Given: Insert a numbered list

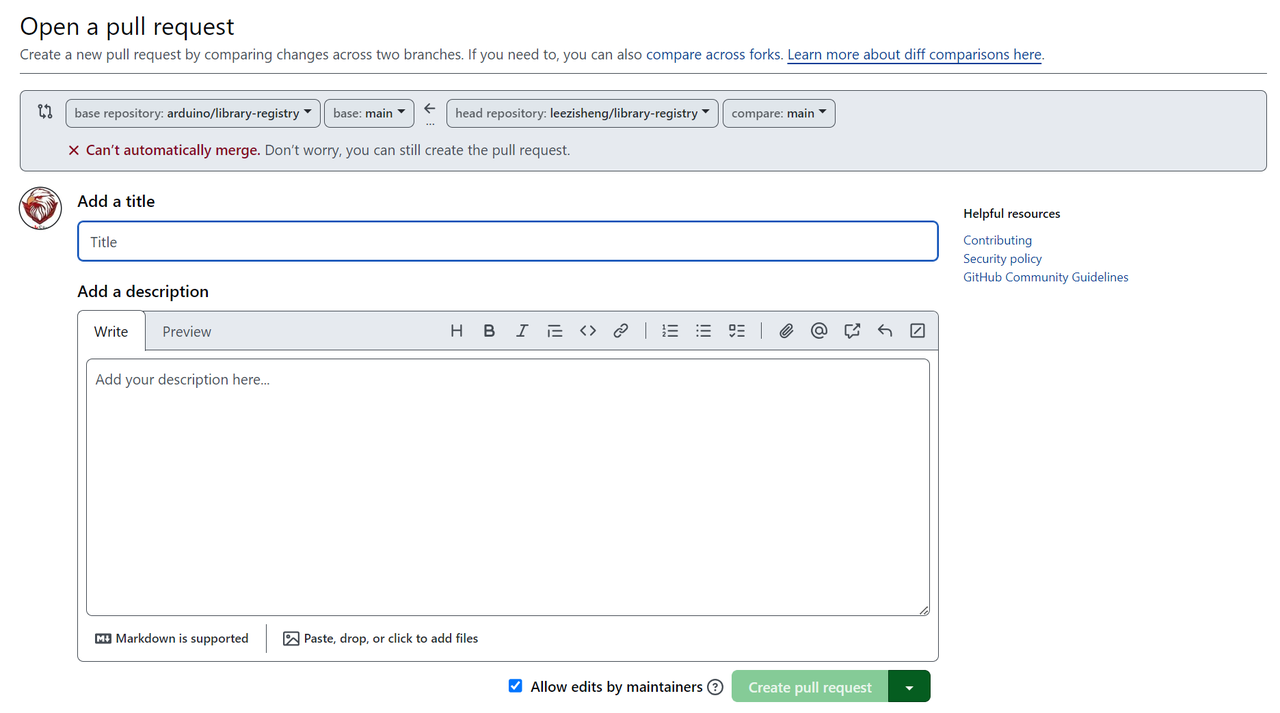Looking at the screenshot, I should coord(670,331).
